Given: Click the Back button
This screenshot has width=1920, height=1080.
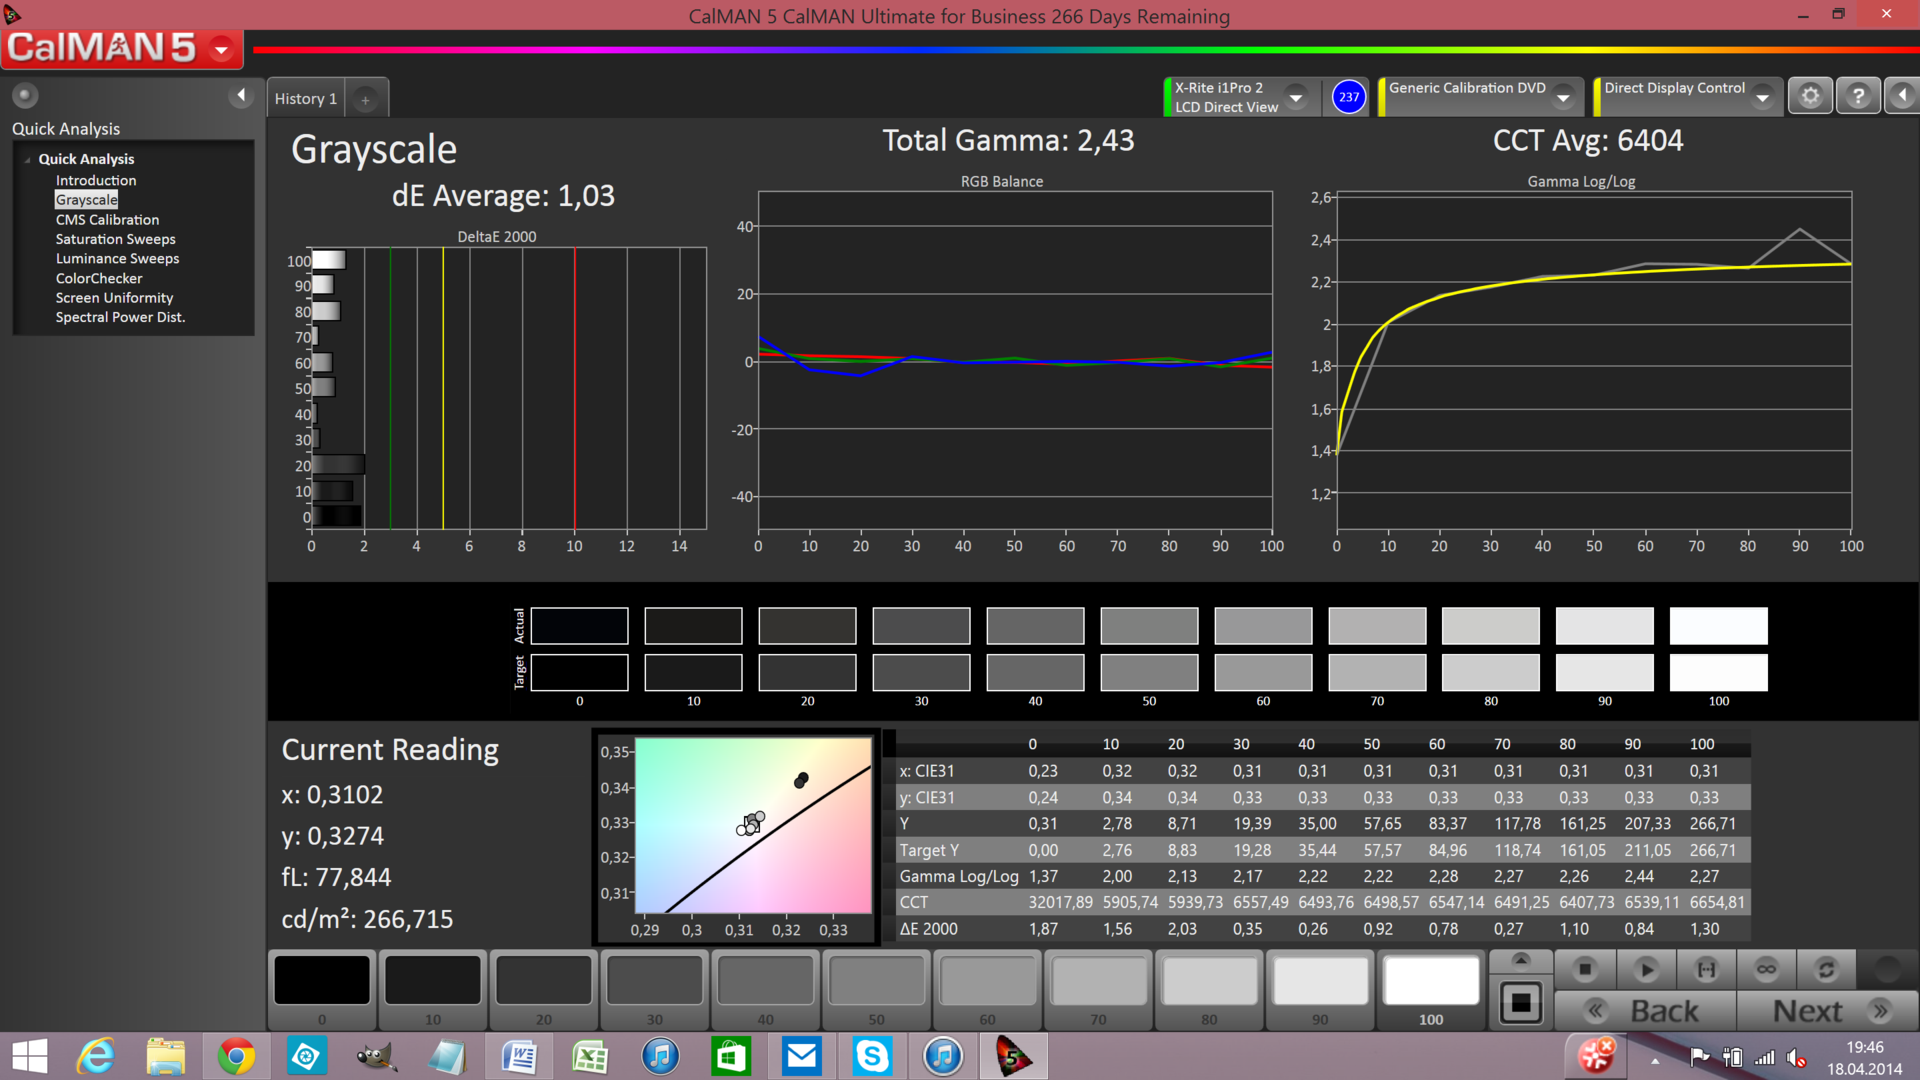Looking at the screenshot, I should (x=1645, y=1011).
